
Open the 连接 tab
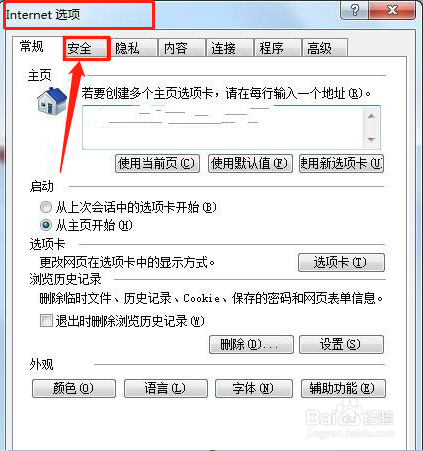230,48
